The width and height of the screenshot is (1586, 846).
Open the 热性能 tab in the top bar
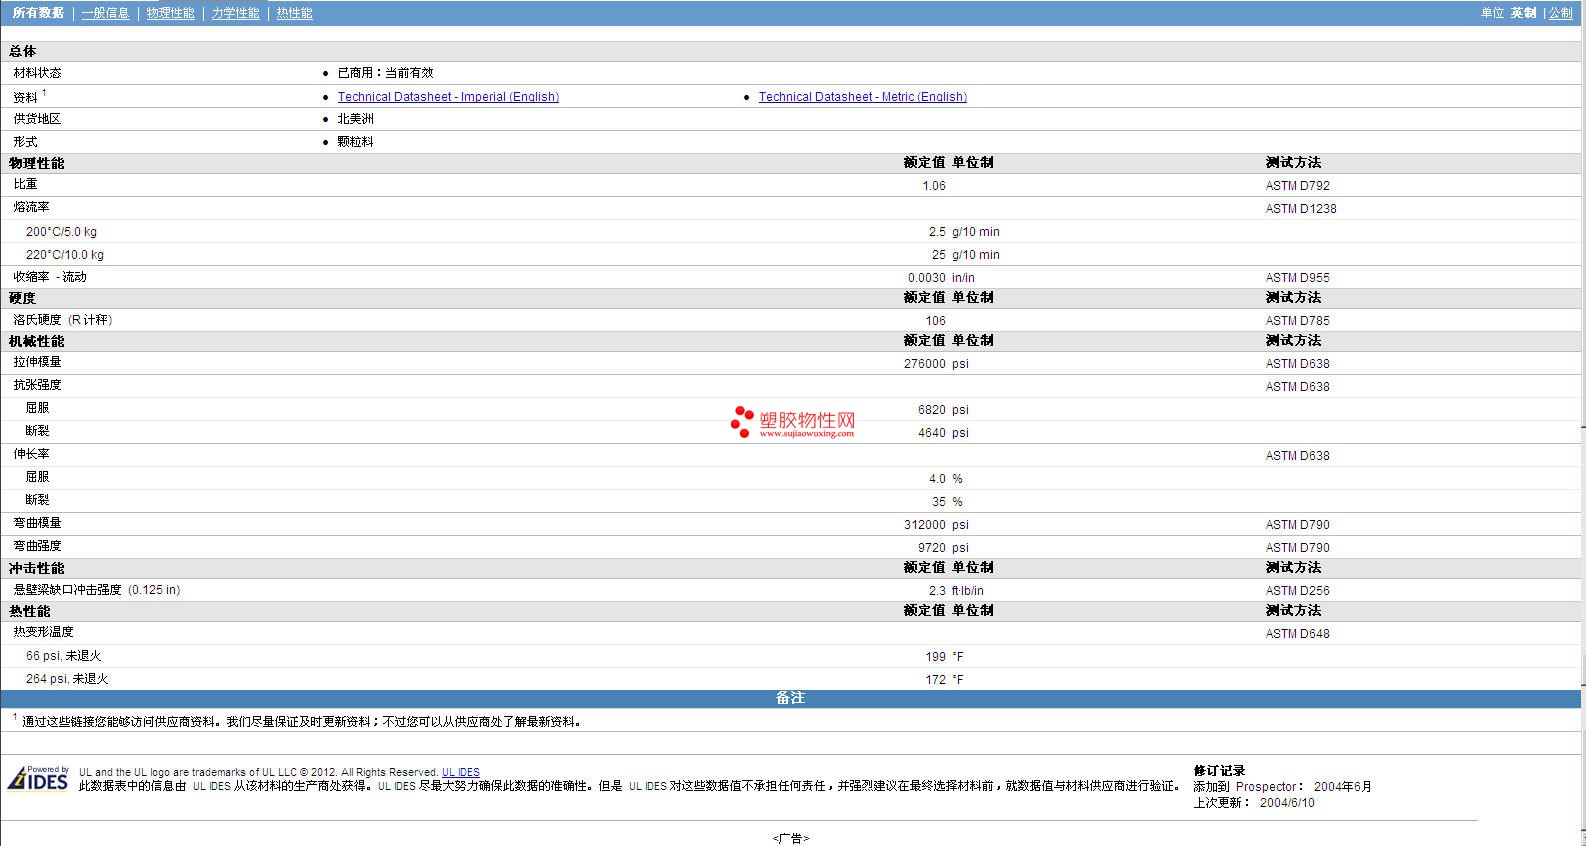pos(295,13)
